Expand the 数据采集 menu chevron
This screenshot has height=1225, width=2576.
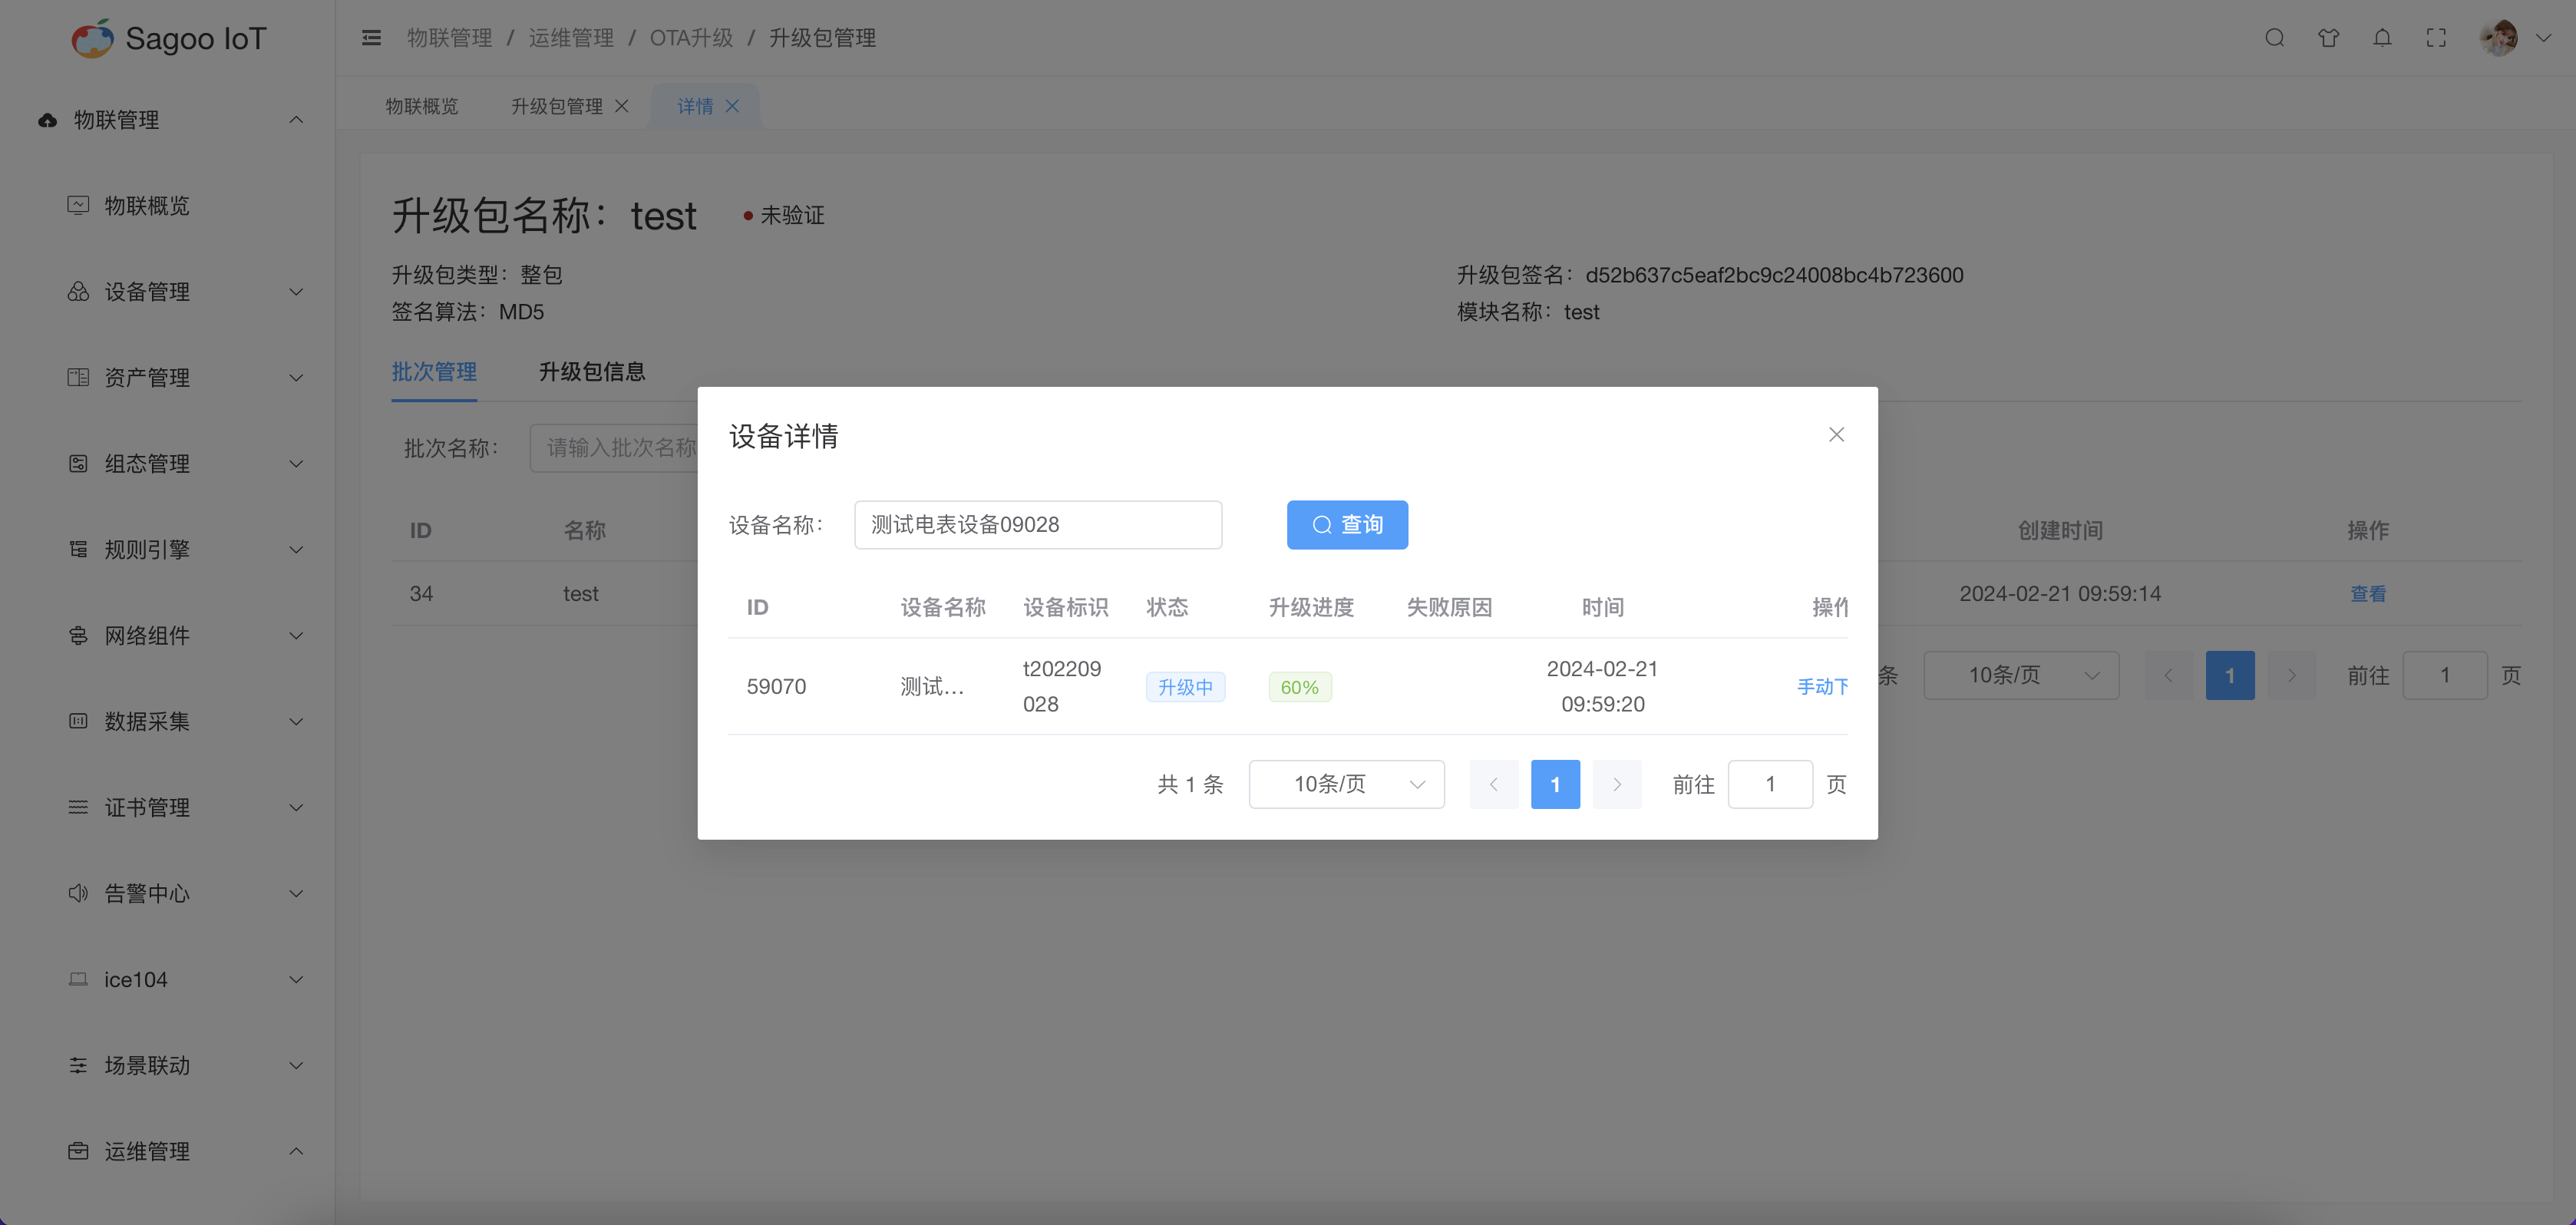pyautogui.click(x=296, y=722)
